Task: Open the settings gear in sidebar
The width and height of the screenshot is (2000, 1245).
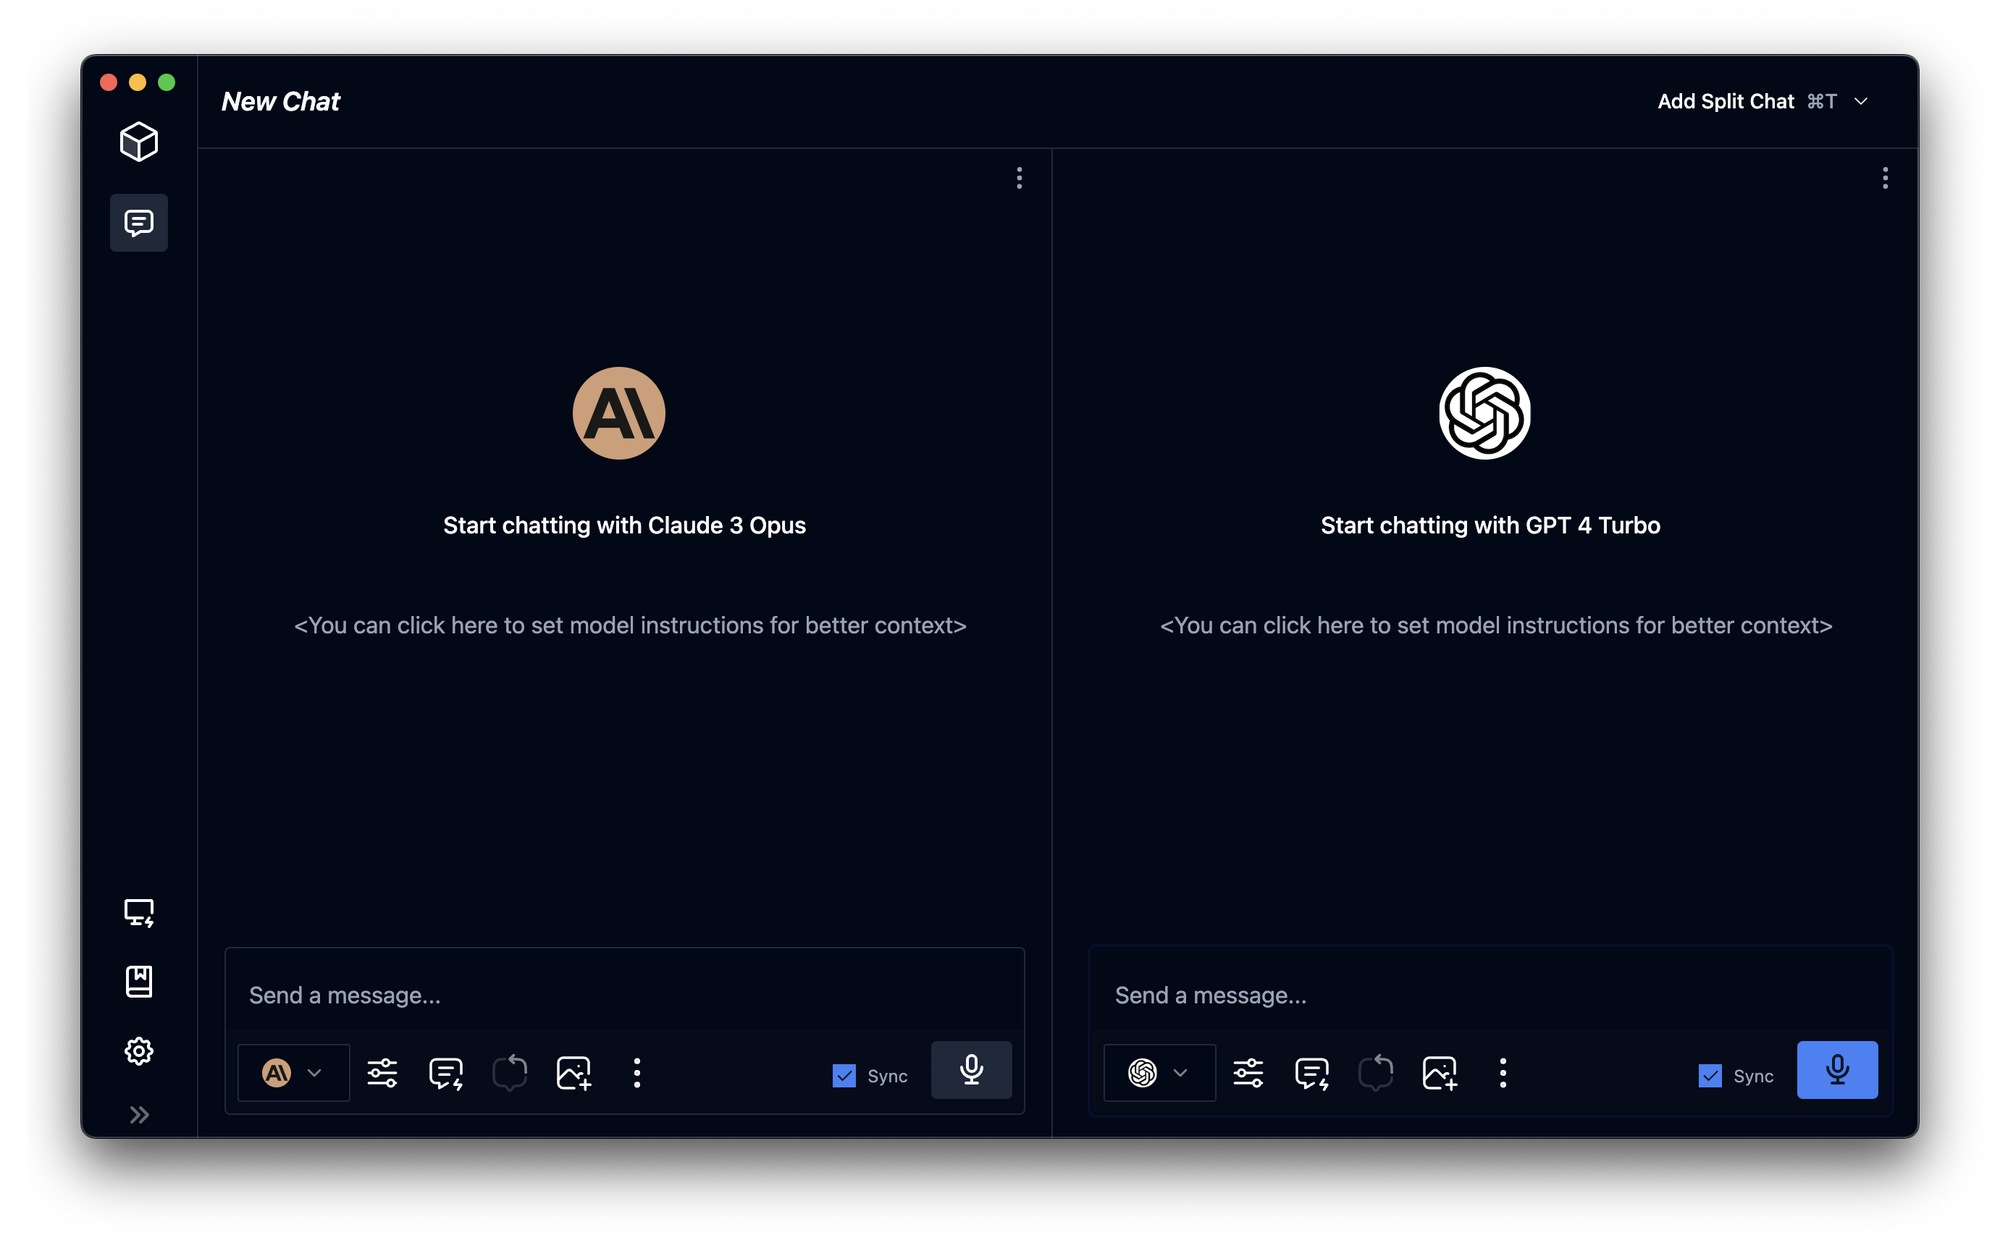Action: 139,1051
